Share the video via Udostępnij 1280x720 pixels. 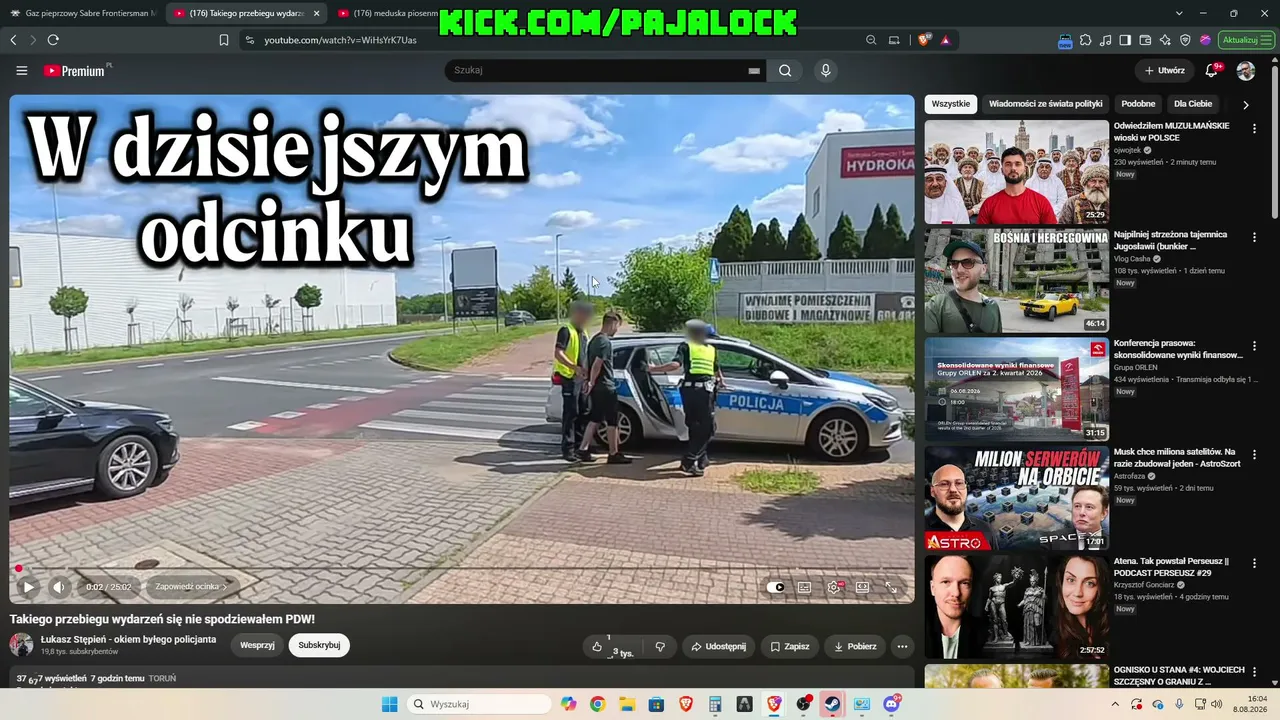tap(718, 647)
